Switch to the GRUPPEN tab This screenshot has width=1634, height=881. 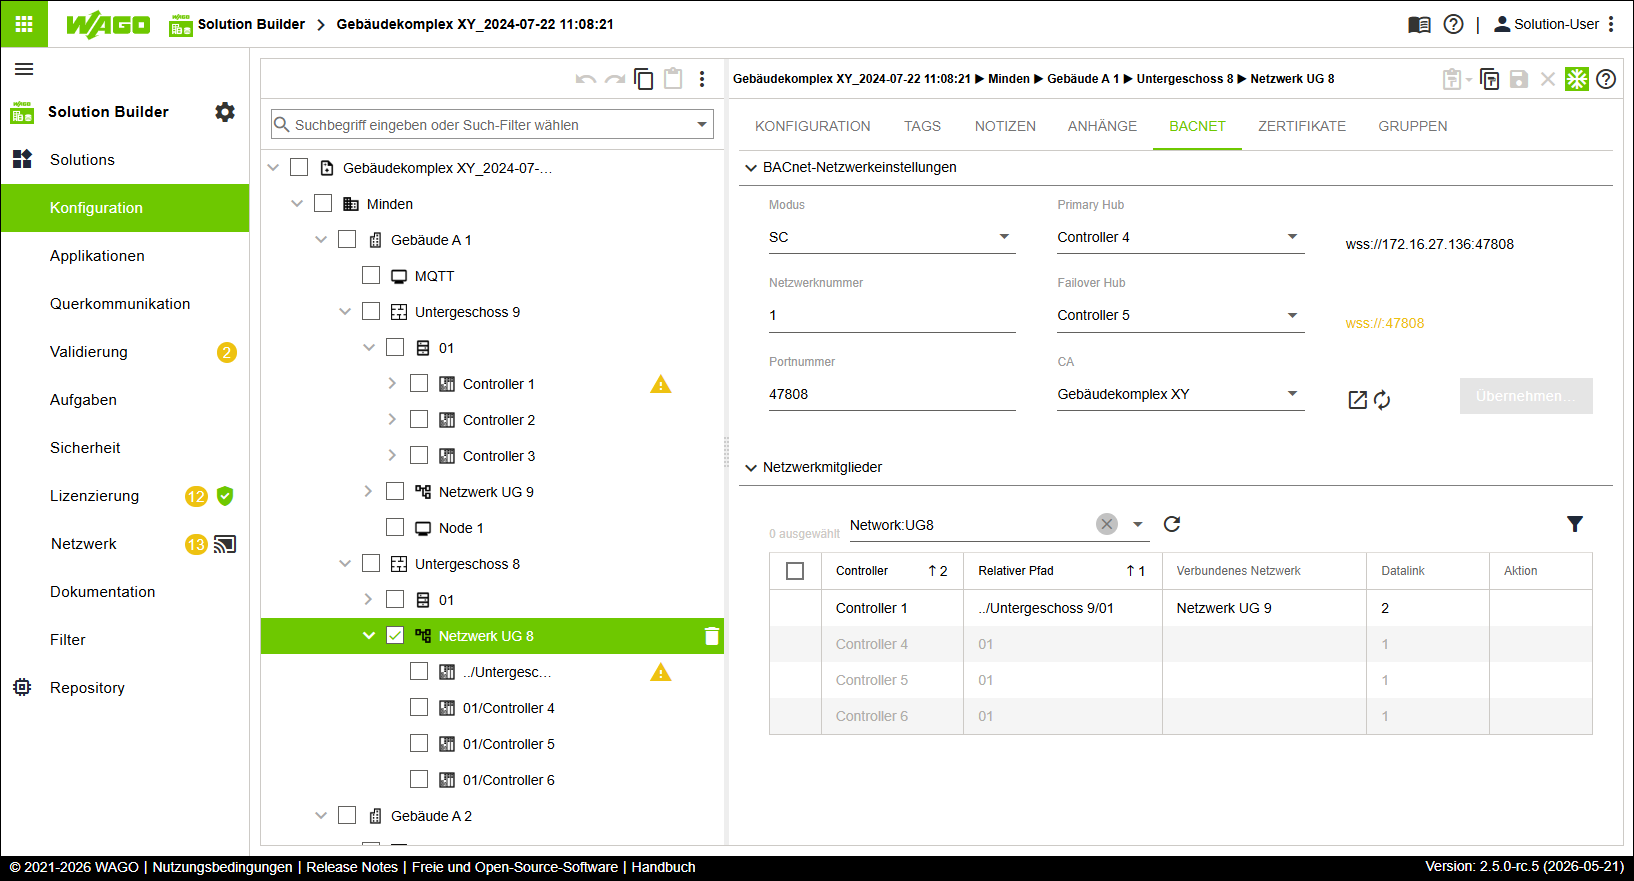coord(1413,126)
